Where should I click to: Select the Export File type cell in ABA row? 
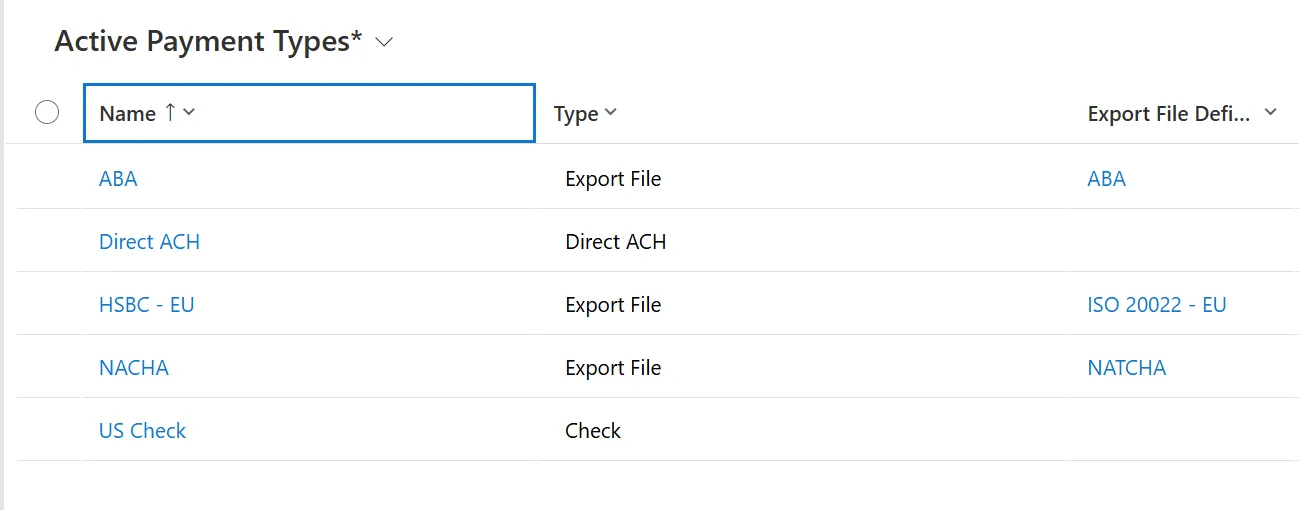[x=613, y=179]
